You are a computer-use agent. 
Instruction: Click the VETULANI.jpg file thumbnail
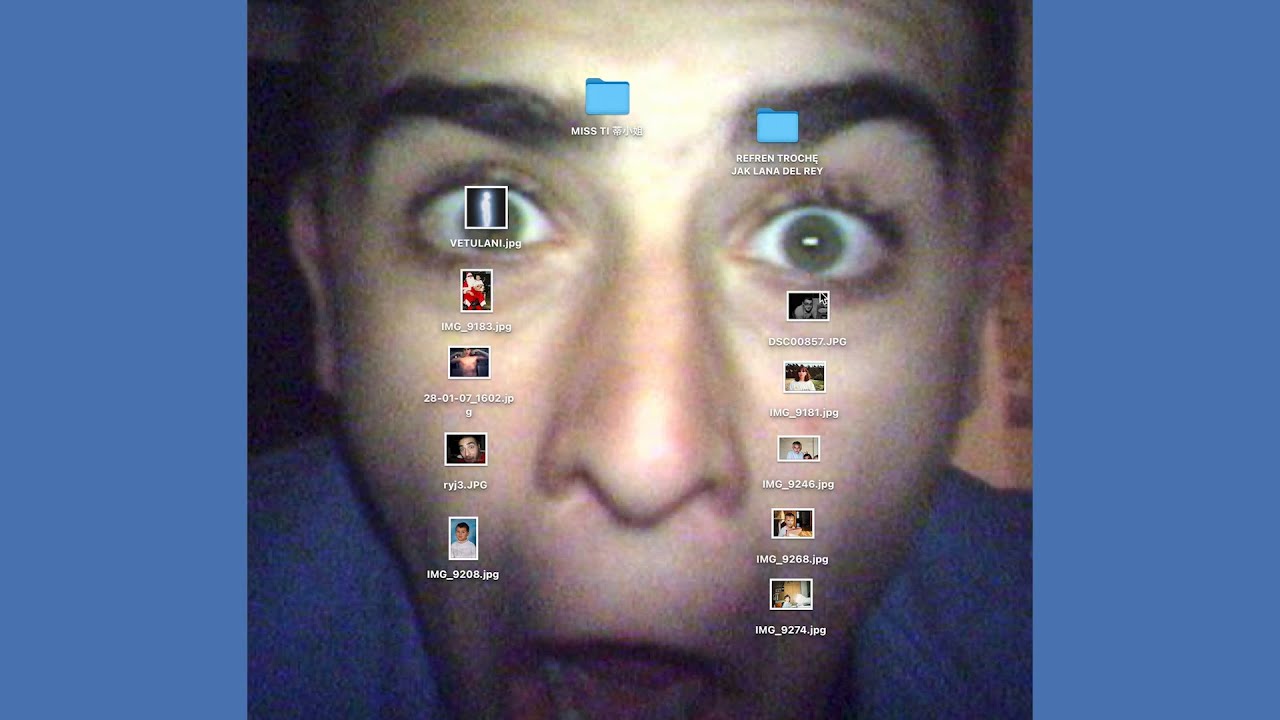pos(486,208)
